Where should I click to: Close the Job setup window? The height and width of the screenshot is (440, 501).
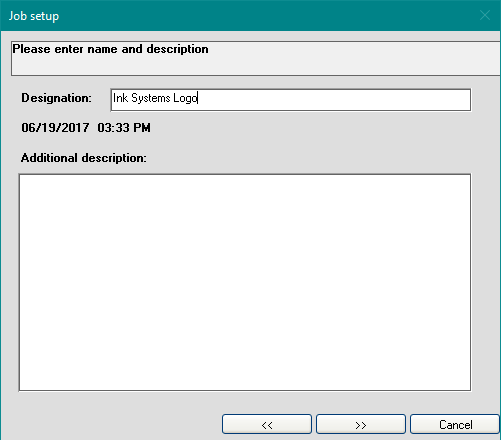pyautogui.click(x=485, y=15)
